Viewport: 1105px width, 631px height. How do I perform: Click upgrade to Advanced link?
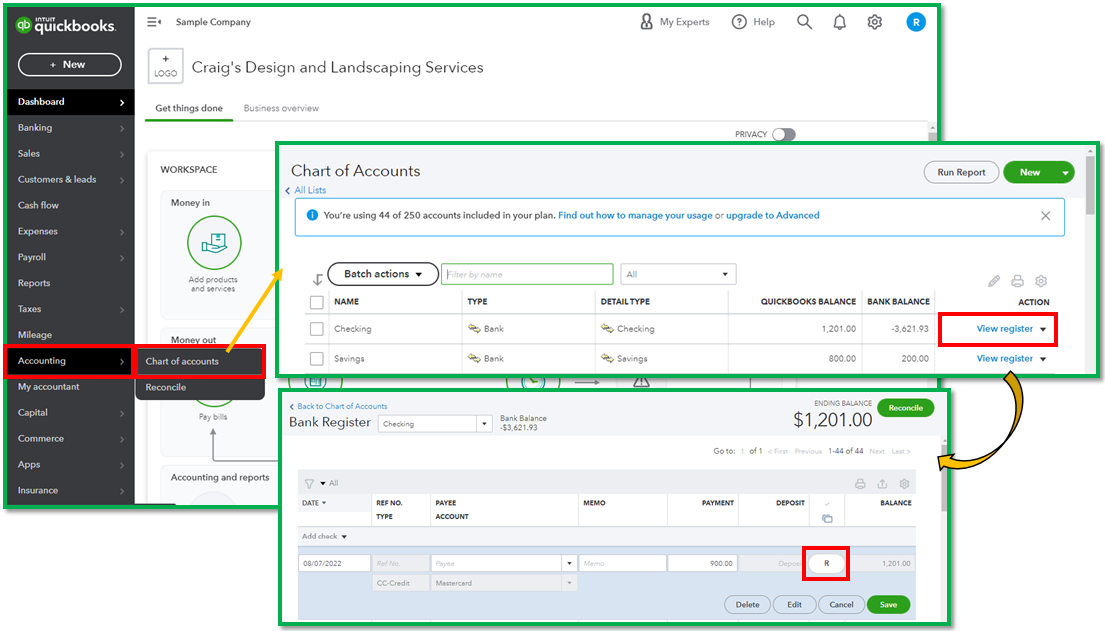(x=772, y=215)
